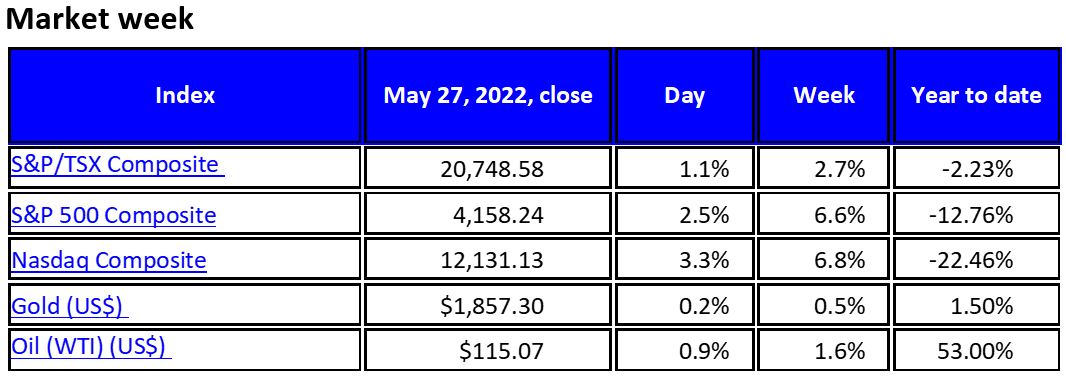Click the -22.46% year to date cell

(976, 260)
